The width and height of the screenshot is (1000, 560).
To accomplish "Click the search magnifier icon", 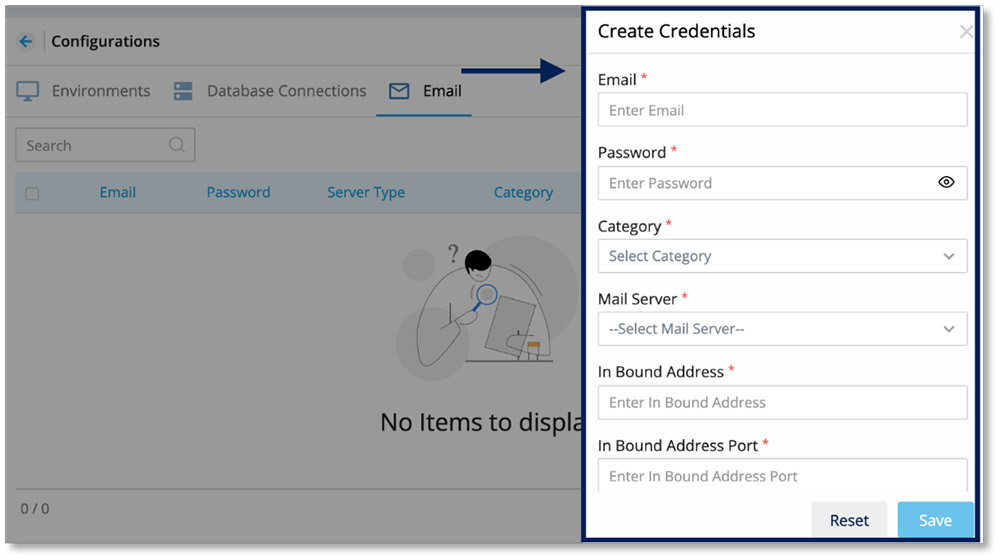I will coord(177,145).
